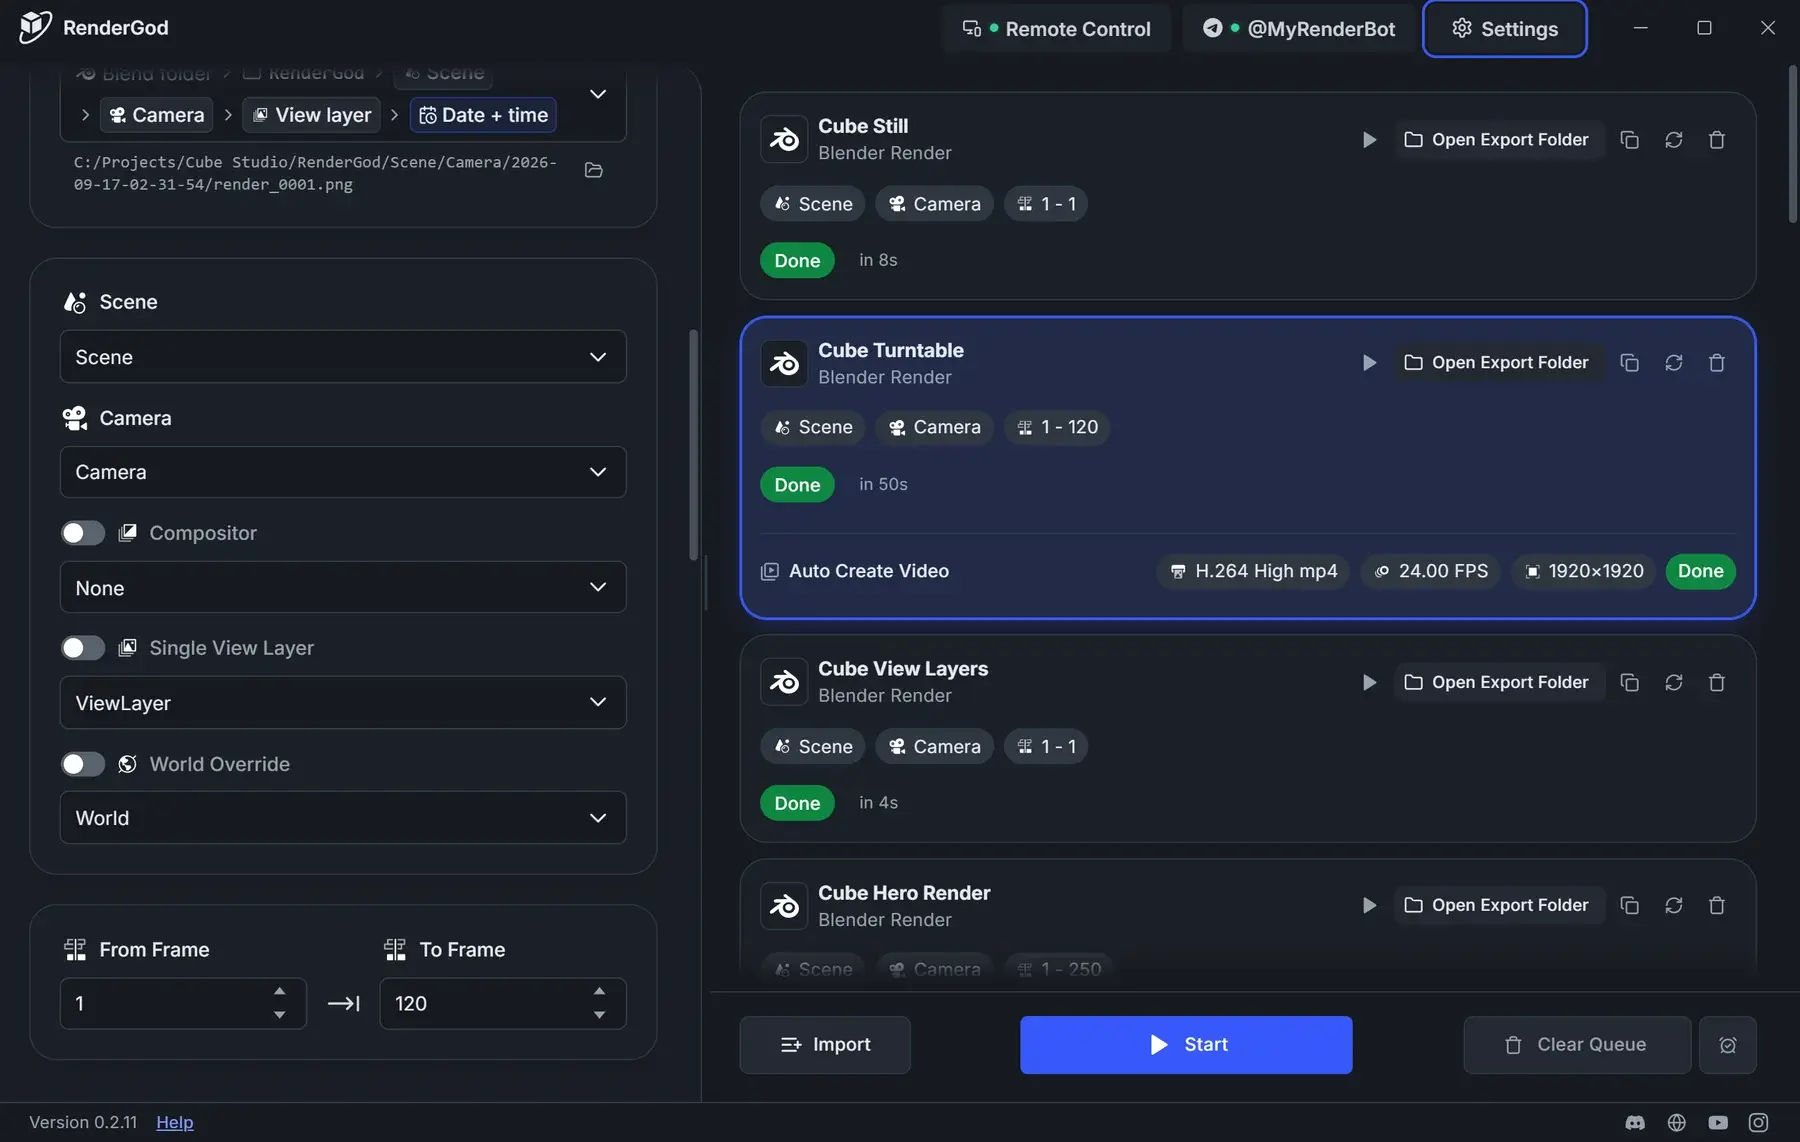Open the output path folder icon
The width and height of the screenshot is (1800, 1142).
593,170
